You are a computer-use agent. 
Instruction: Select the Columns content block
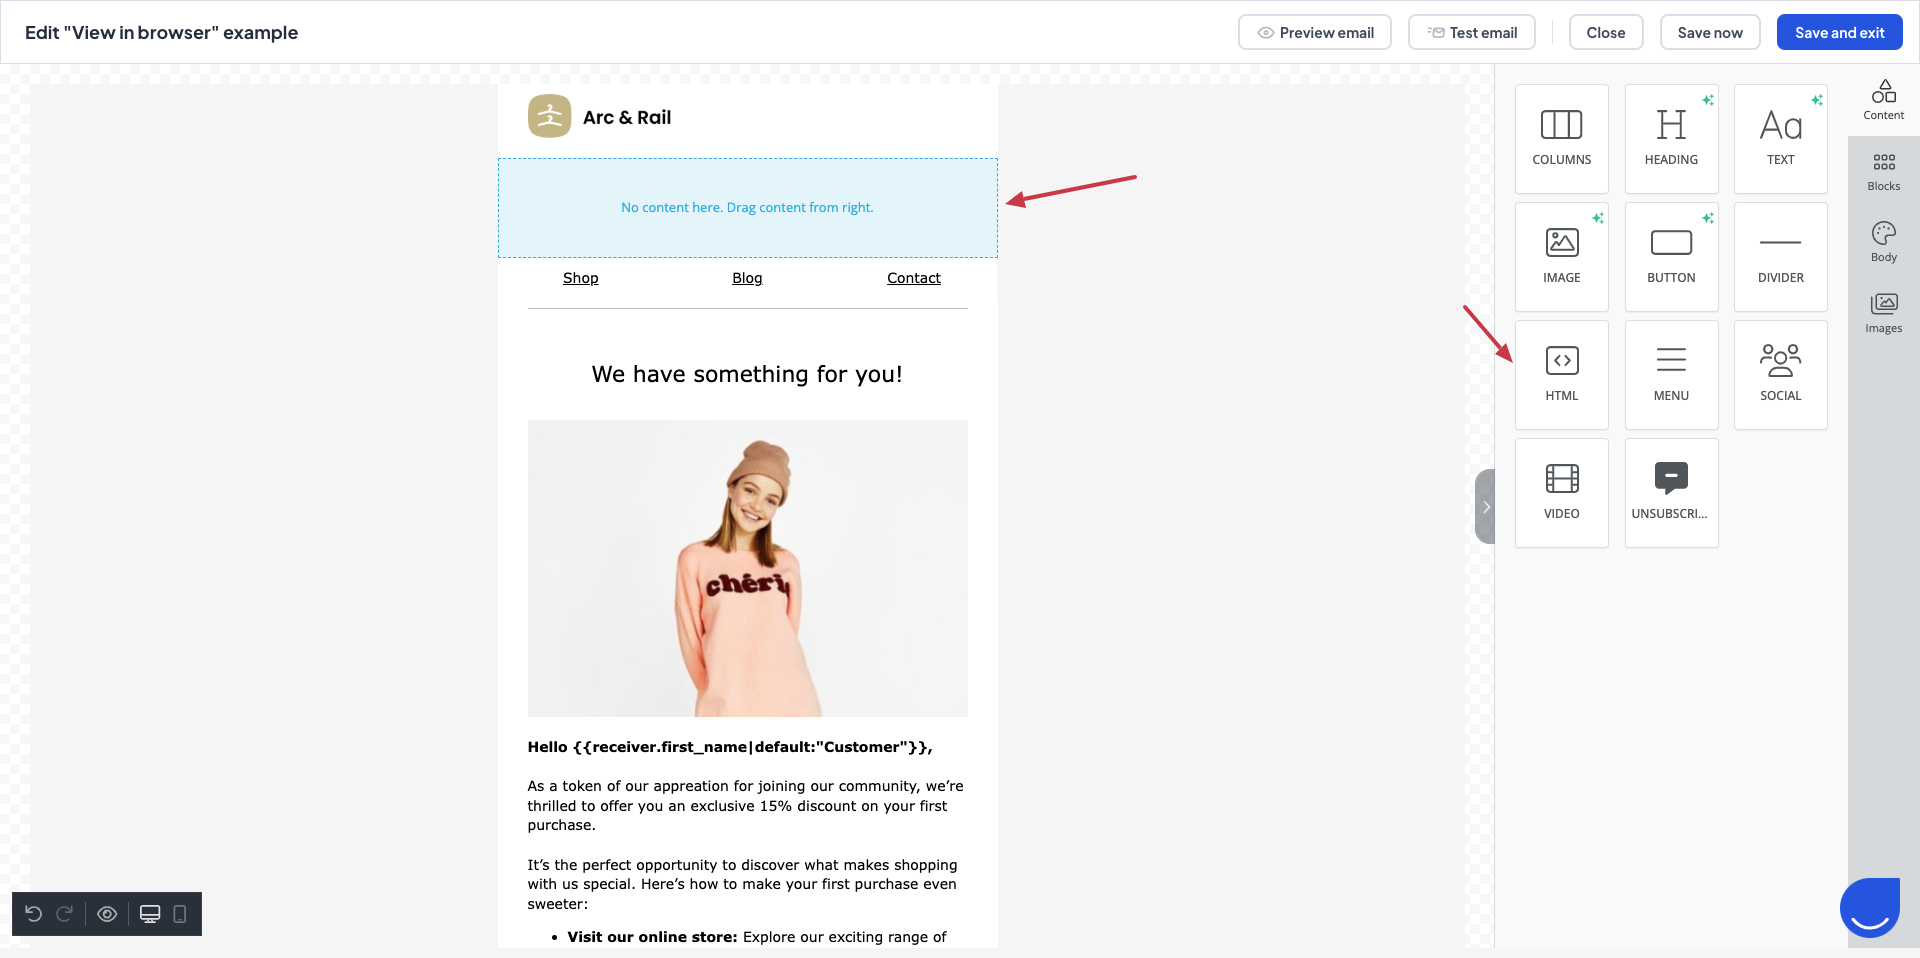point(1561,138)
